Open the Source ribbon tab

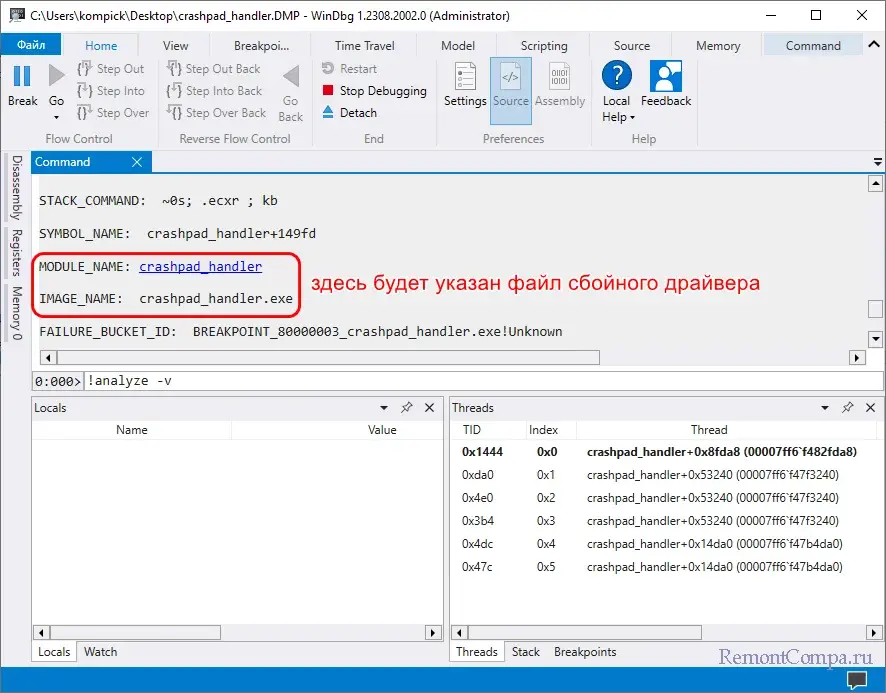coord(632,46)
